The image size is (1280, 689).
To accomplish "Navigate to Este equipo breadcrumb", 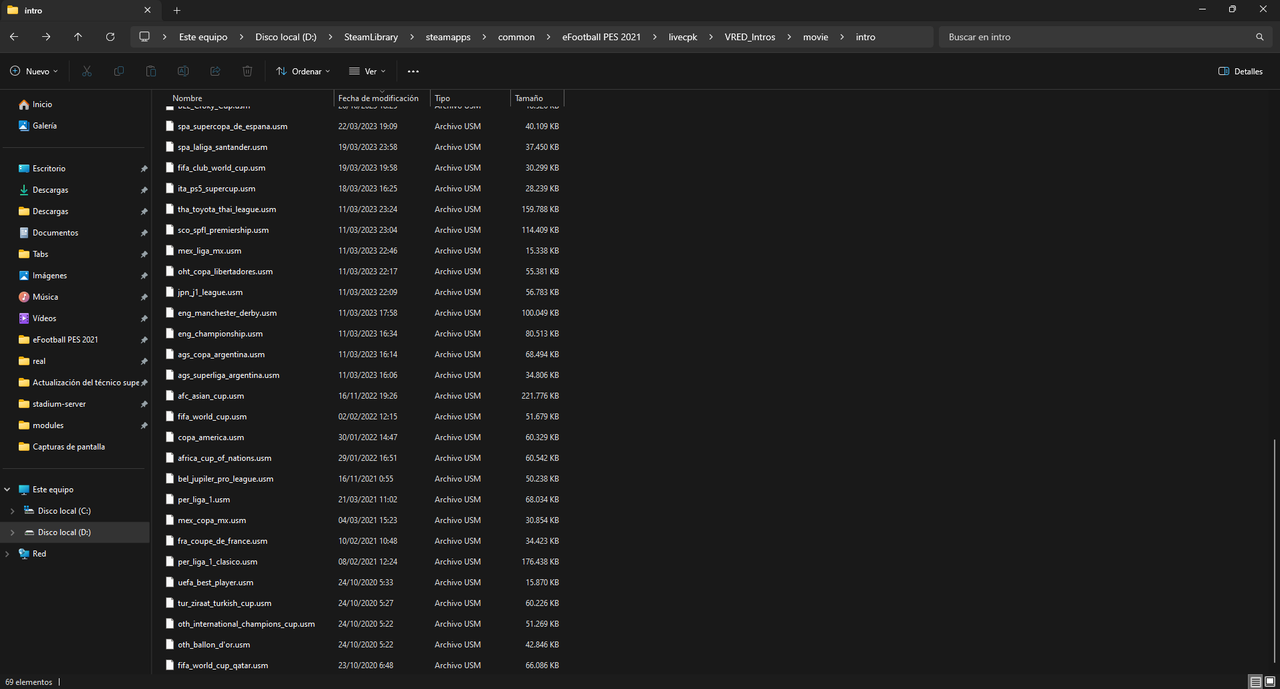I will pyautogui.click(x=203, y=37).
